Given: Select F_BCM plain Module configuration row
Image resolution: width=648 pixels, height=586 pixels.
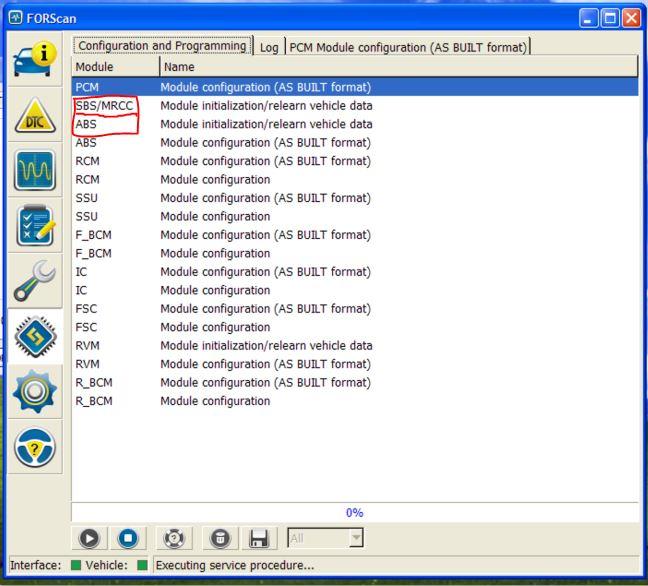Looking at the screenshot, I should [x=355, y=253].
